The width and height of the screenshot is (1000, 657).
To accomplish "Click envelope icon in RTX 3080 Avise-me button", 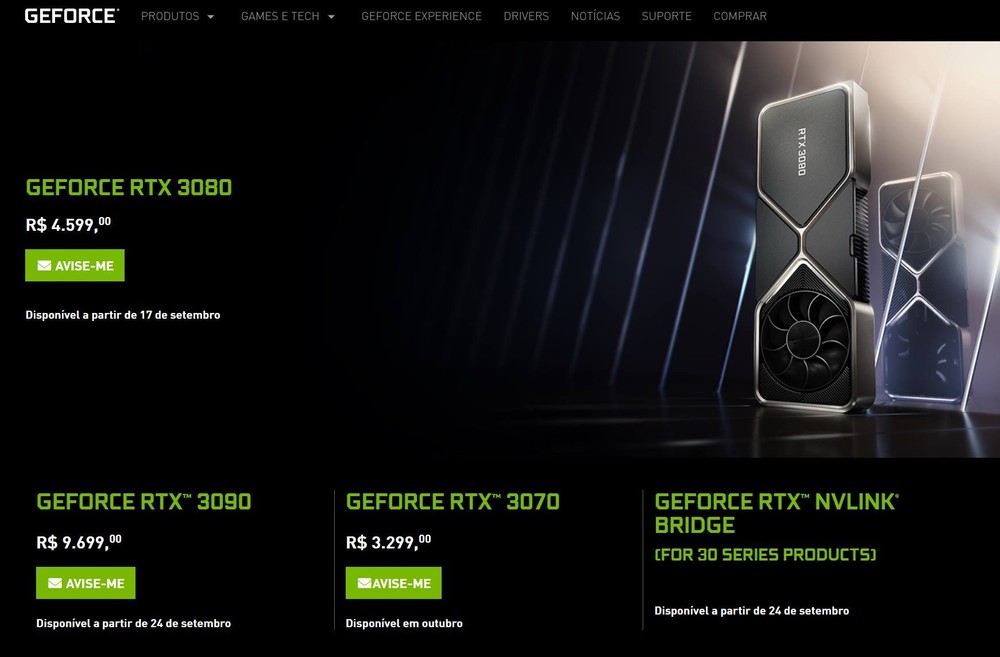I will pos(44,265).
